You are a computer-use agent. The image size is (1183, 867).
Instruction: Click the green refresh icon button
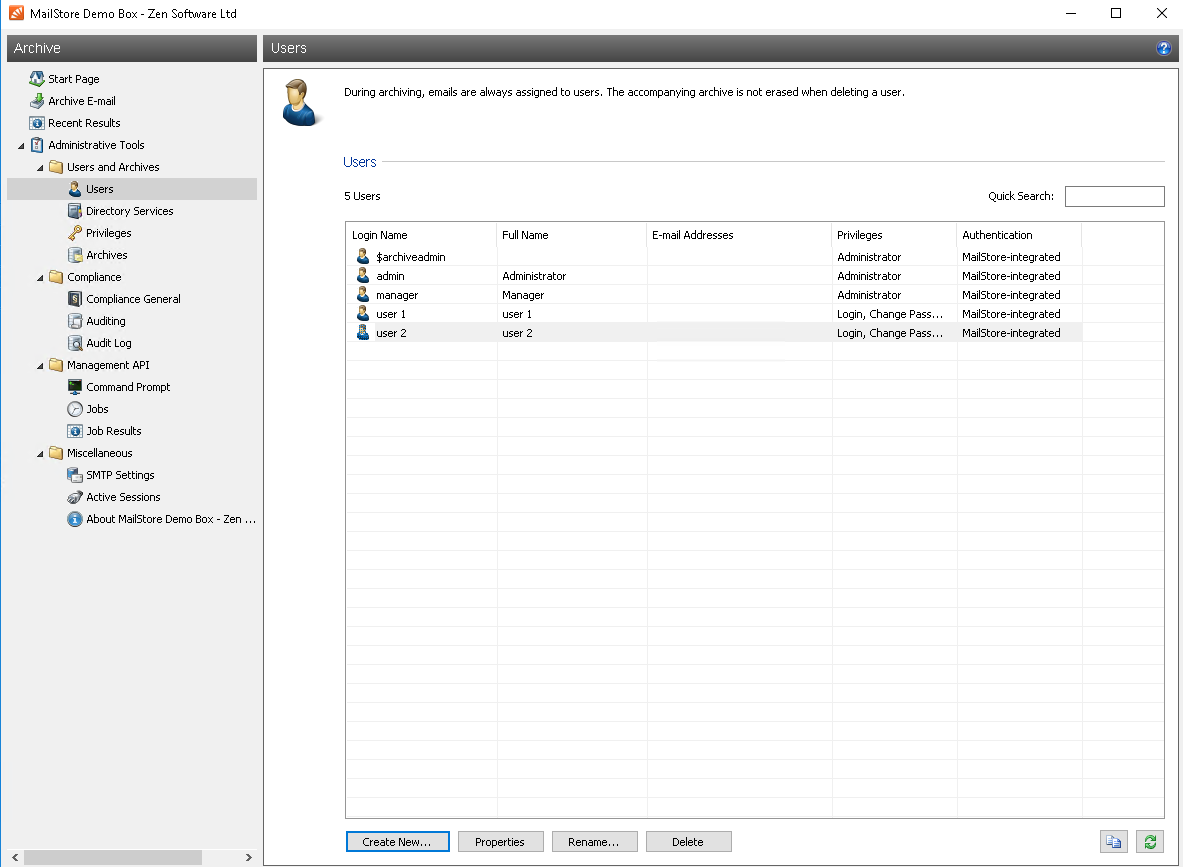click(x=1150, y=841)
